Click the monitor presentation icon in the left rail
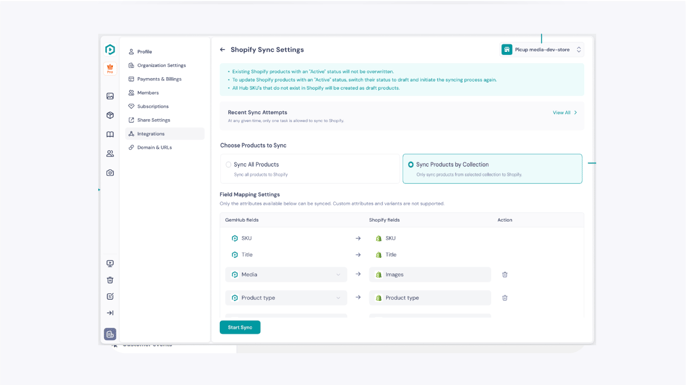Viewport: 688px width, 385px height. coord(110,263)
